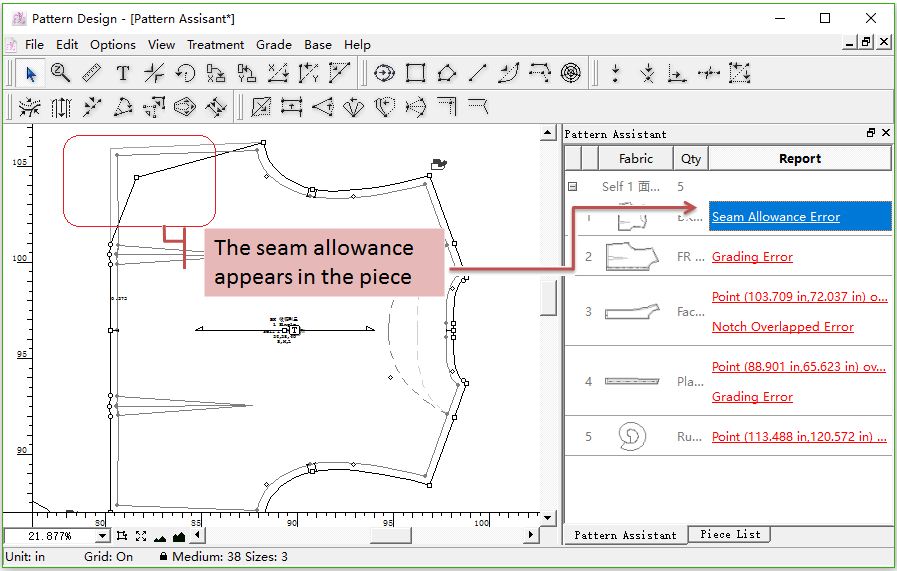
Task: Collapse the Self 1 fabric group
Action: coord(573,186)
